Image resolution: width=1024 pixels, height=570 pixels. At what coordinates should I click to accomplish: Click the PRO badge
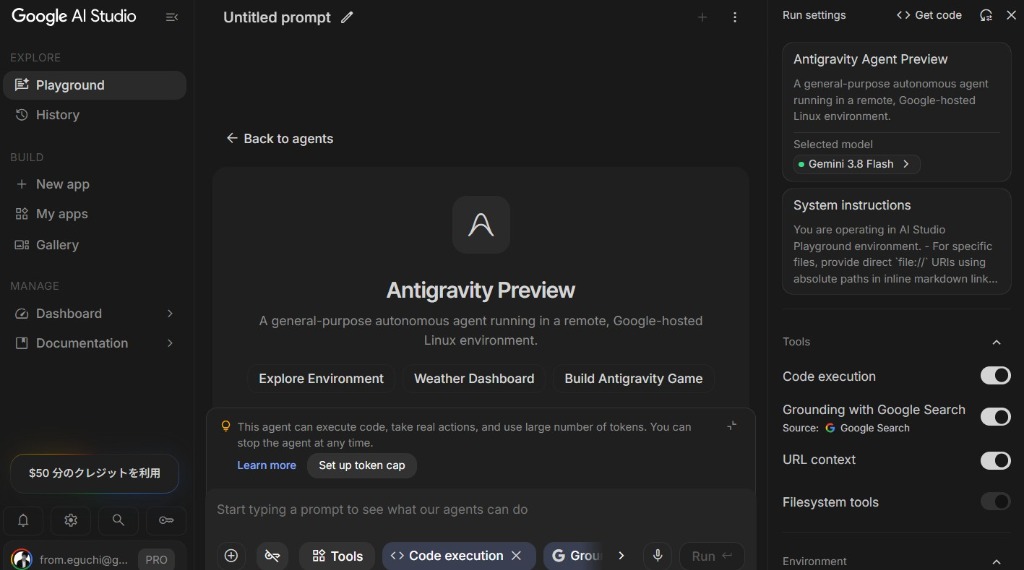(x=156, y=560)
